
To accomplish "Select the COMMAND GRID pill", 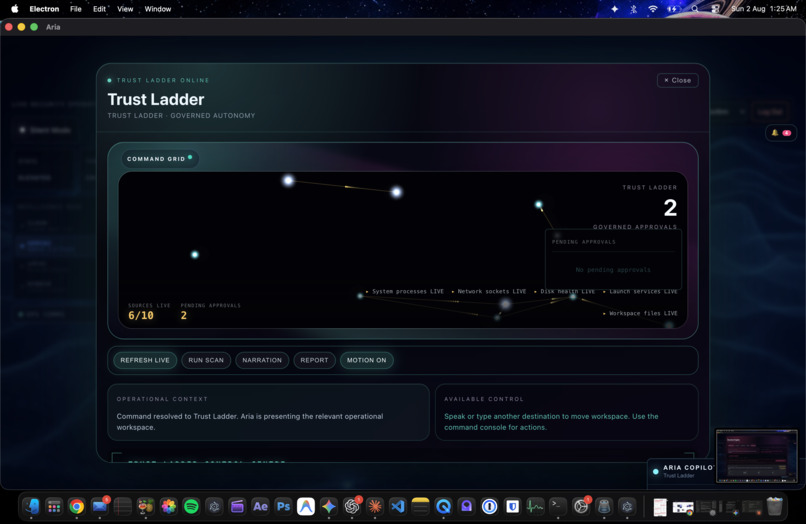I will click(x=159, y=158).
